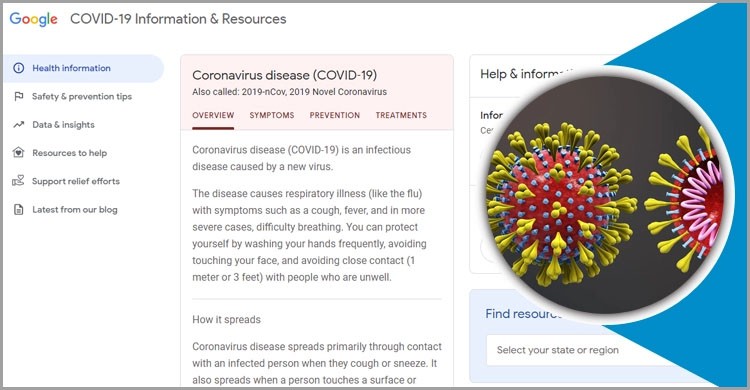
Task: Click the Health information info icon
Action: pyautogui.click(x=19, y=68)
